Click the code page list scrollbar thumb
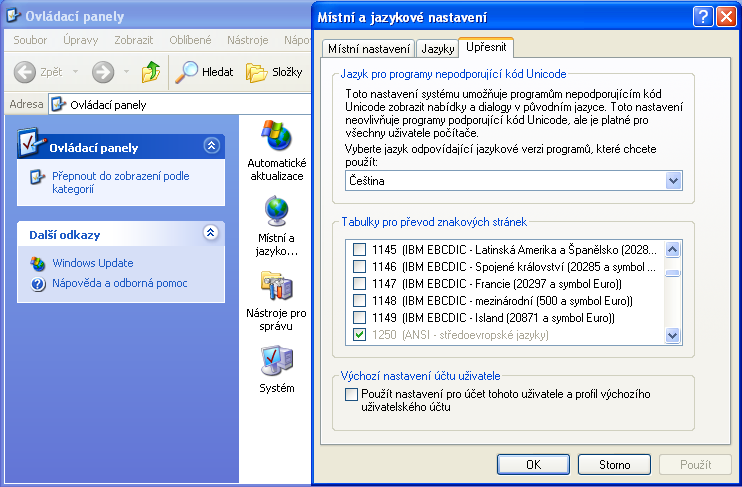This screenshot has height=487, width=742. 672,273
